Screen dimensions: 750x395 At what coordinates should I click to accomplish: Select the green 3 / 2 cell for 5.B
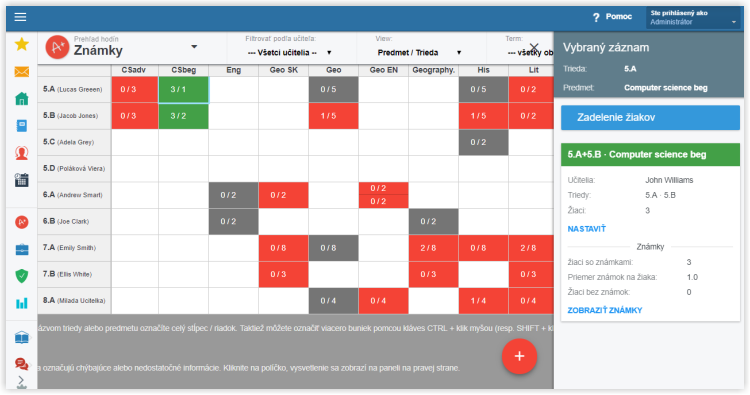tap(184, 116)
